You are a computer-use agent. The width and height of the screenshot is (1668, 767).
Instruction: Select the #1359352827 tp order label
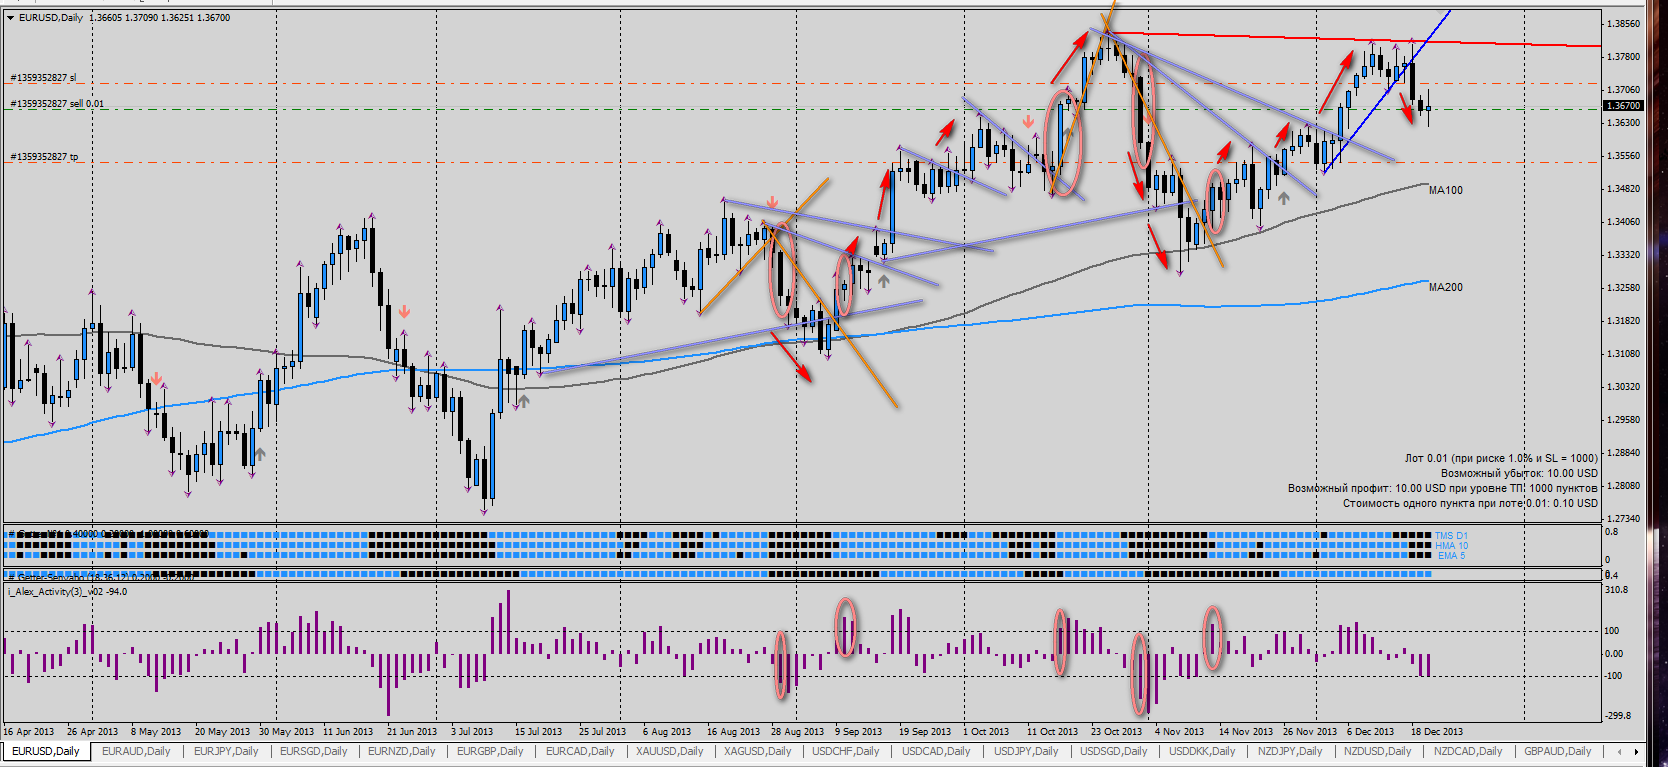tap(44, 157)
